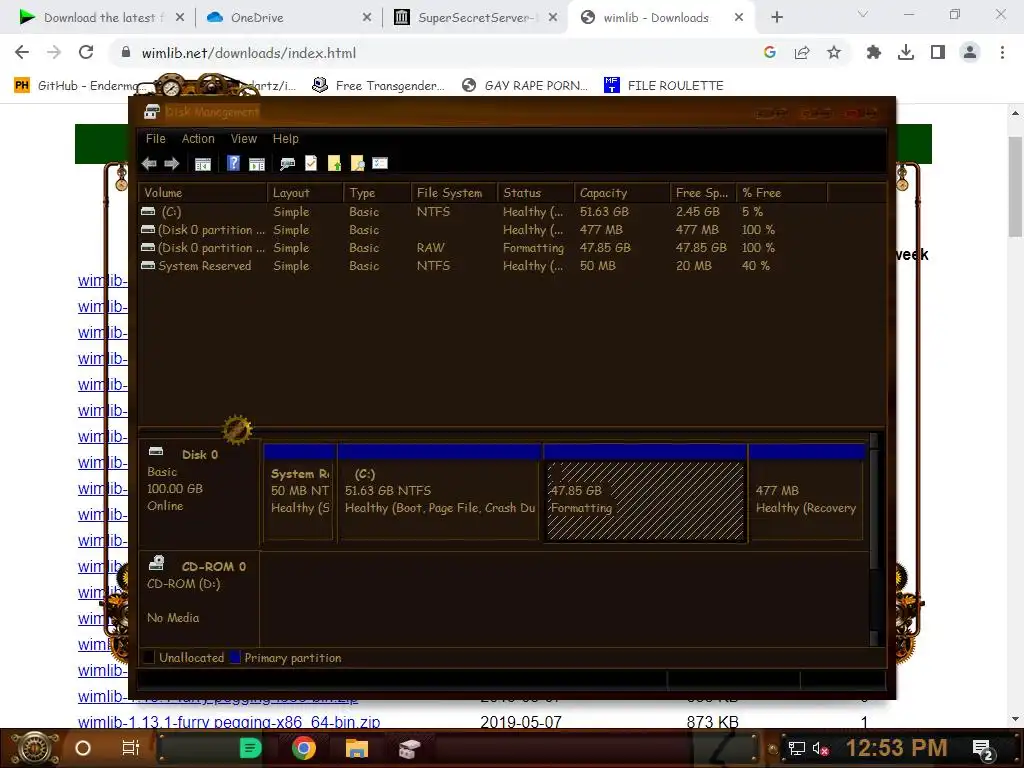Toggle Chrome side panel icon

click(938, 52)
